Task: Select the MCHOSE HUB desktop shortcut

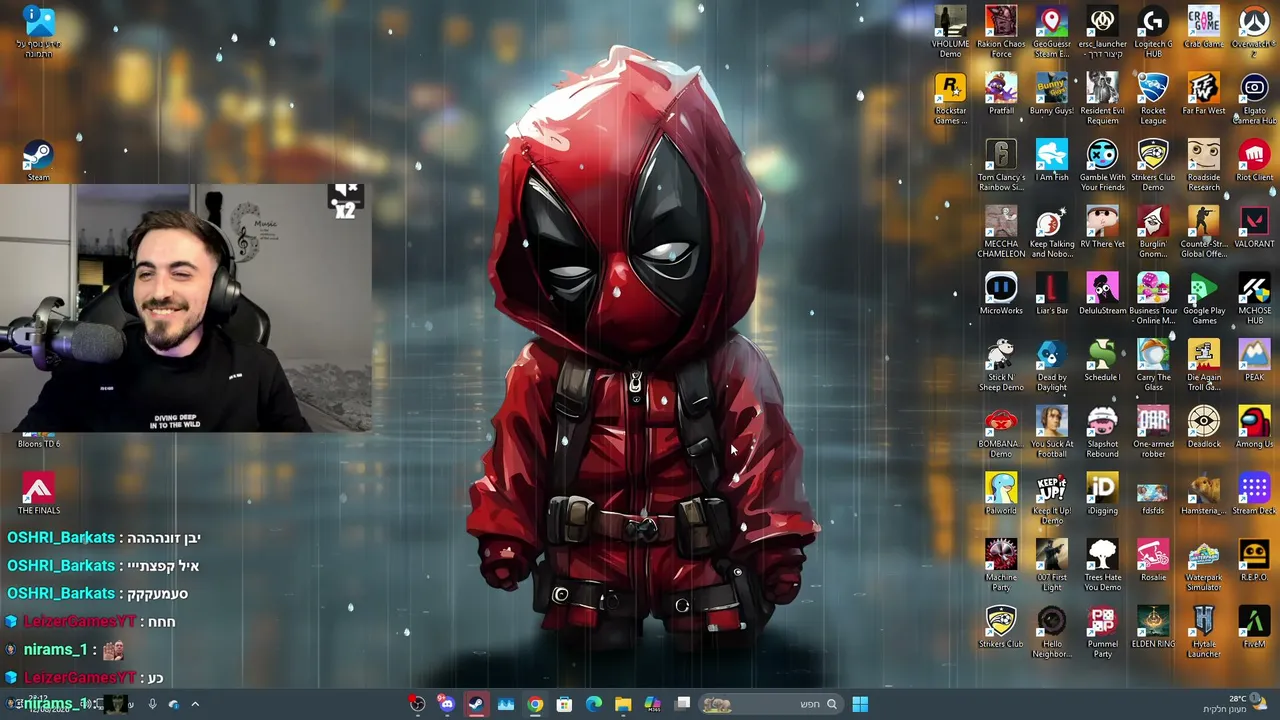Action: tap(1254, 298)
